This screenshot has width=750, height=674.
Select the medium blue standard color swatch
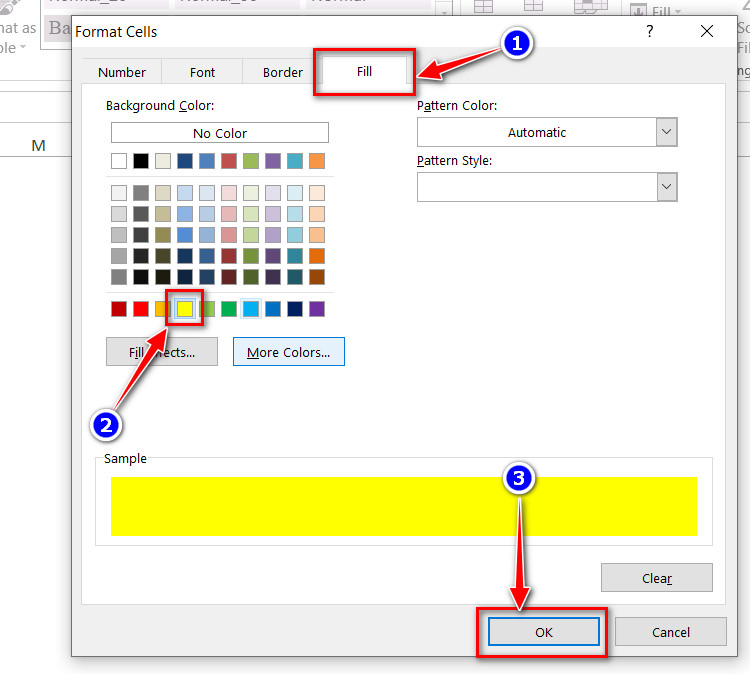(273, 309)
